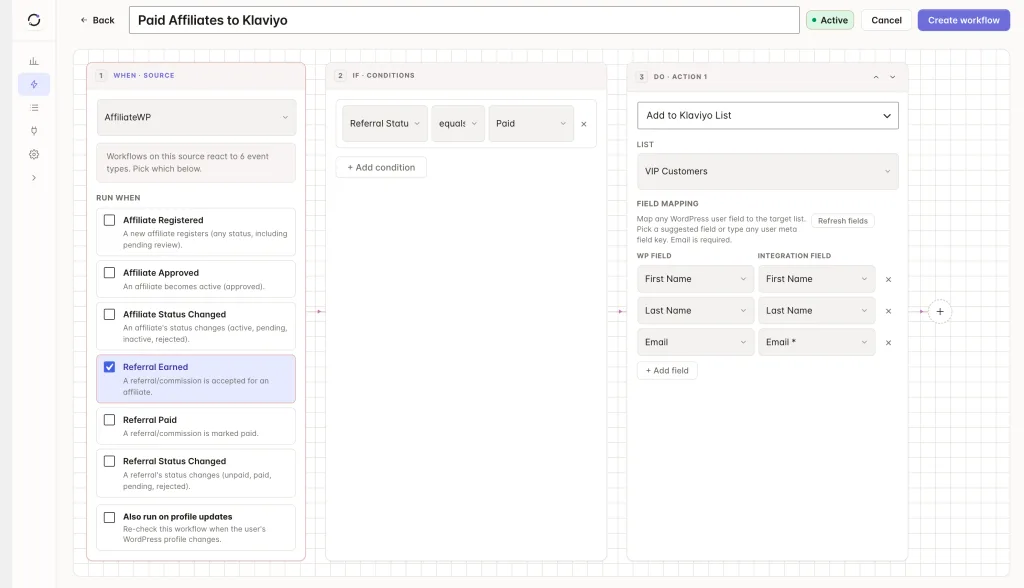
Task: Open the VIP Customers list dropdown
Action: tap(767, 171)
